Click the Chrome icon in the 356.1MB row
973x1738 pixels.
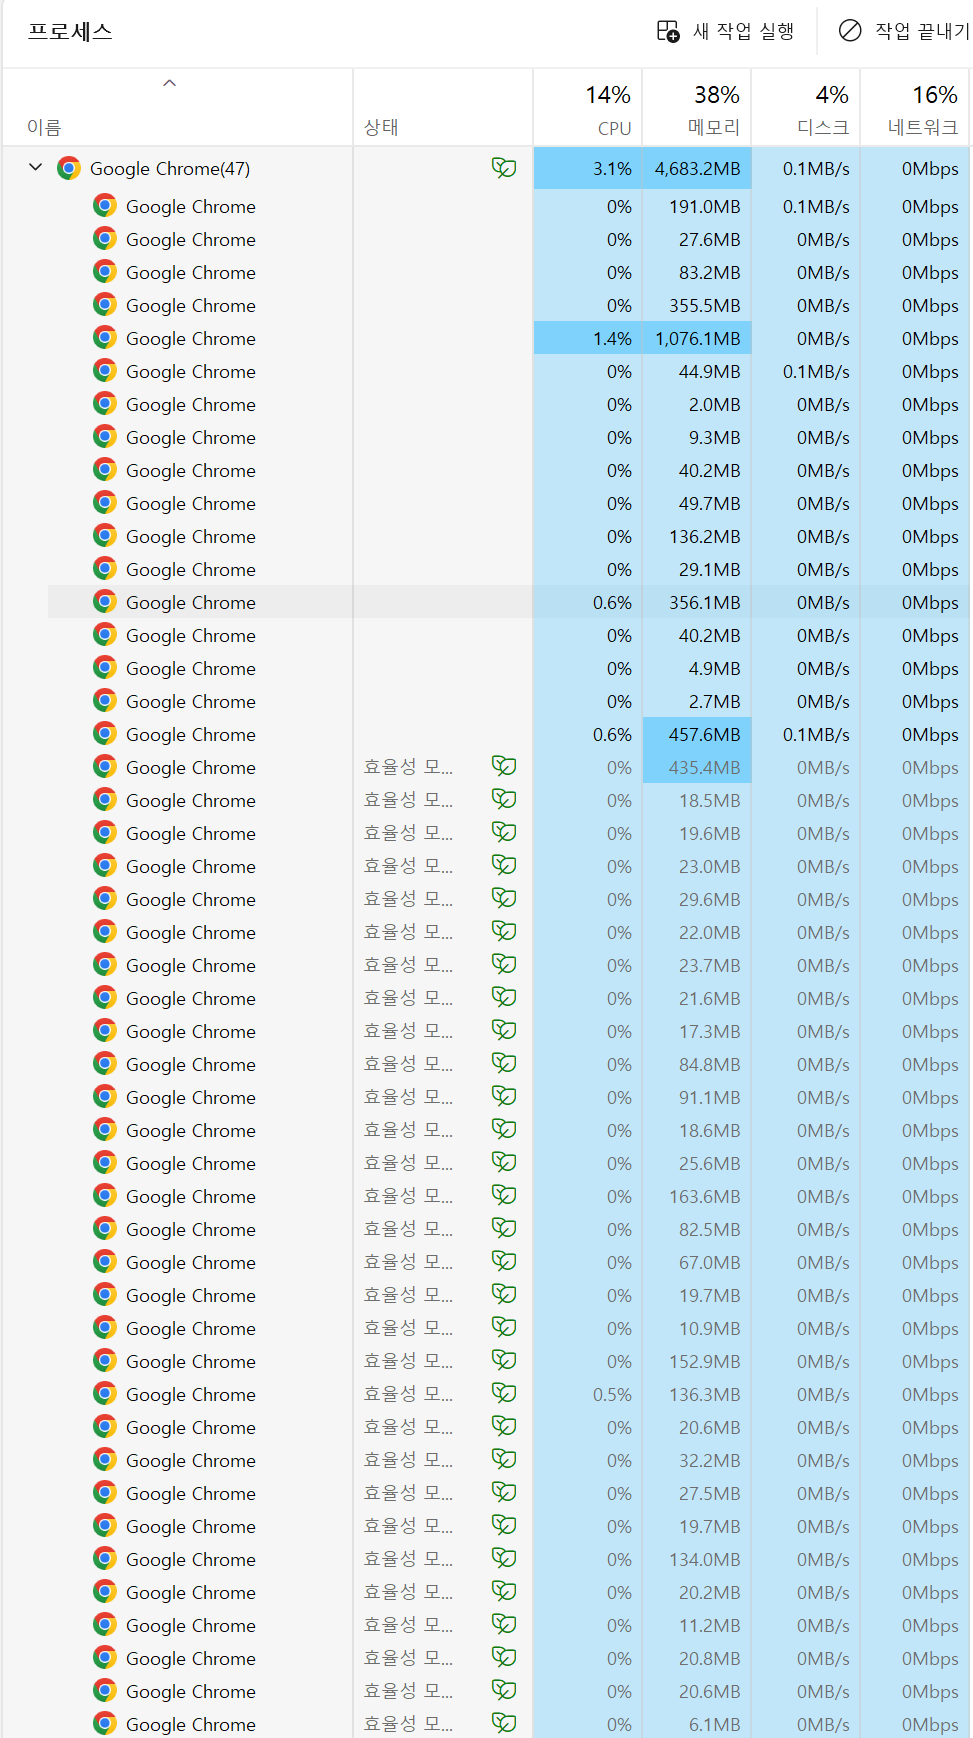click(x=105, y=602)
